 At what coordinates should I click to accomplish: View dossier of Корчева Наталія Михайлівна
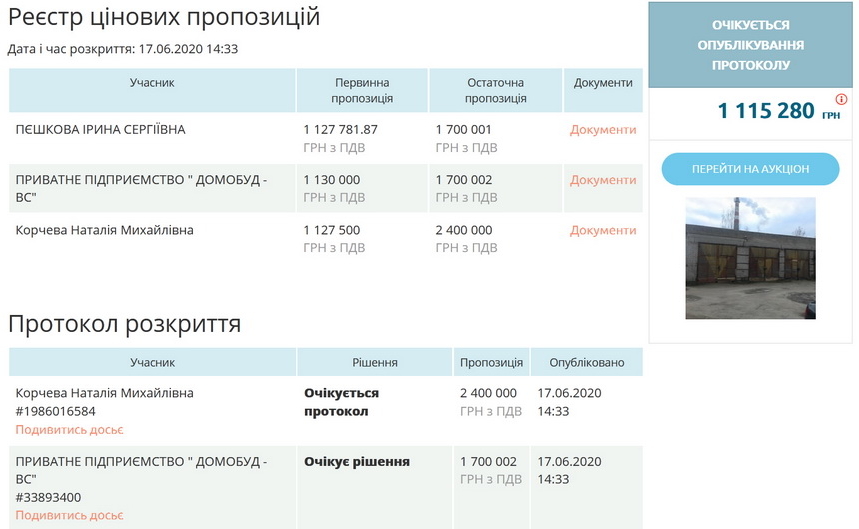(69, 430)
